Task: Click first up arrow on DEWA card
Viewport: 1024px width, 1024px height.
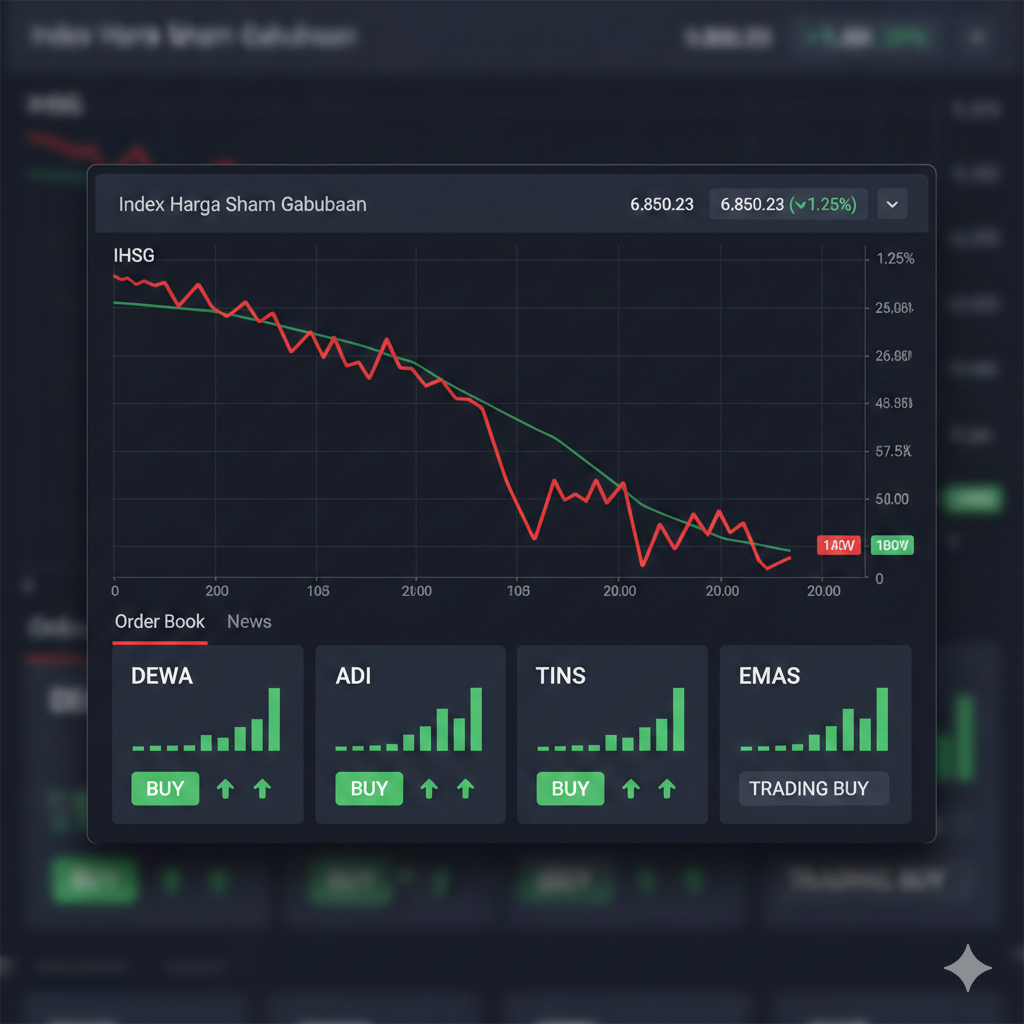Action: coord(225,789)
